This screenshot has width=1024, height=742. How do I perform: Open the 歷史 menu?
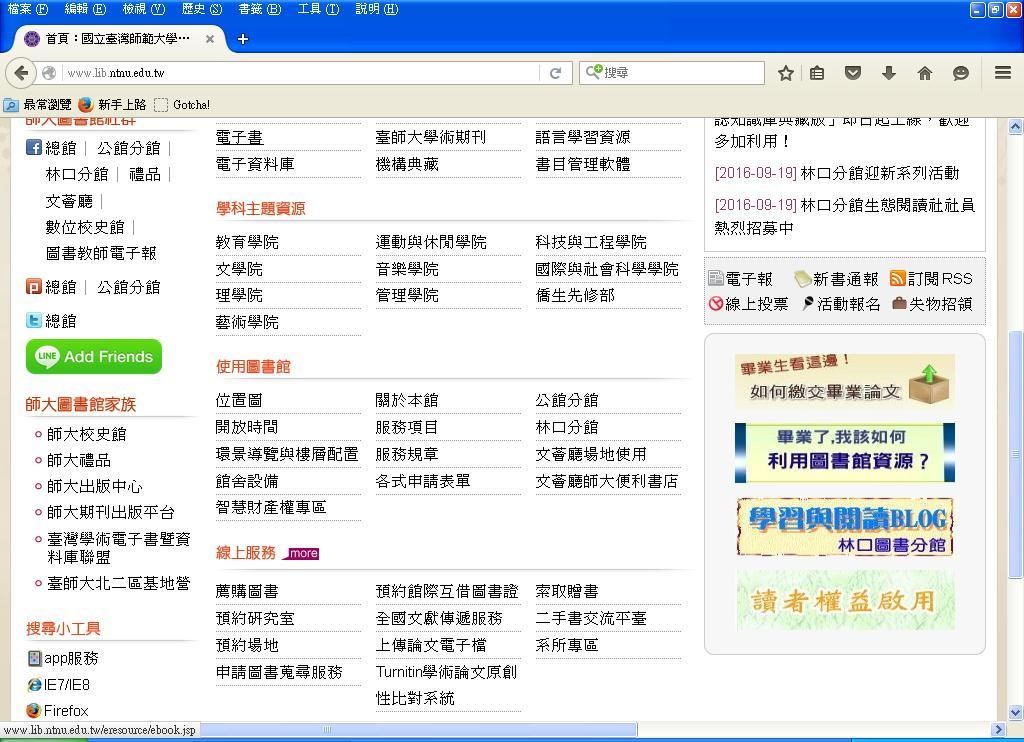[202, 9]
